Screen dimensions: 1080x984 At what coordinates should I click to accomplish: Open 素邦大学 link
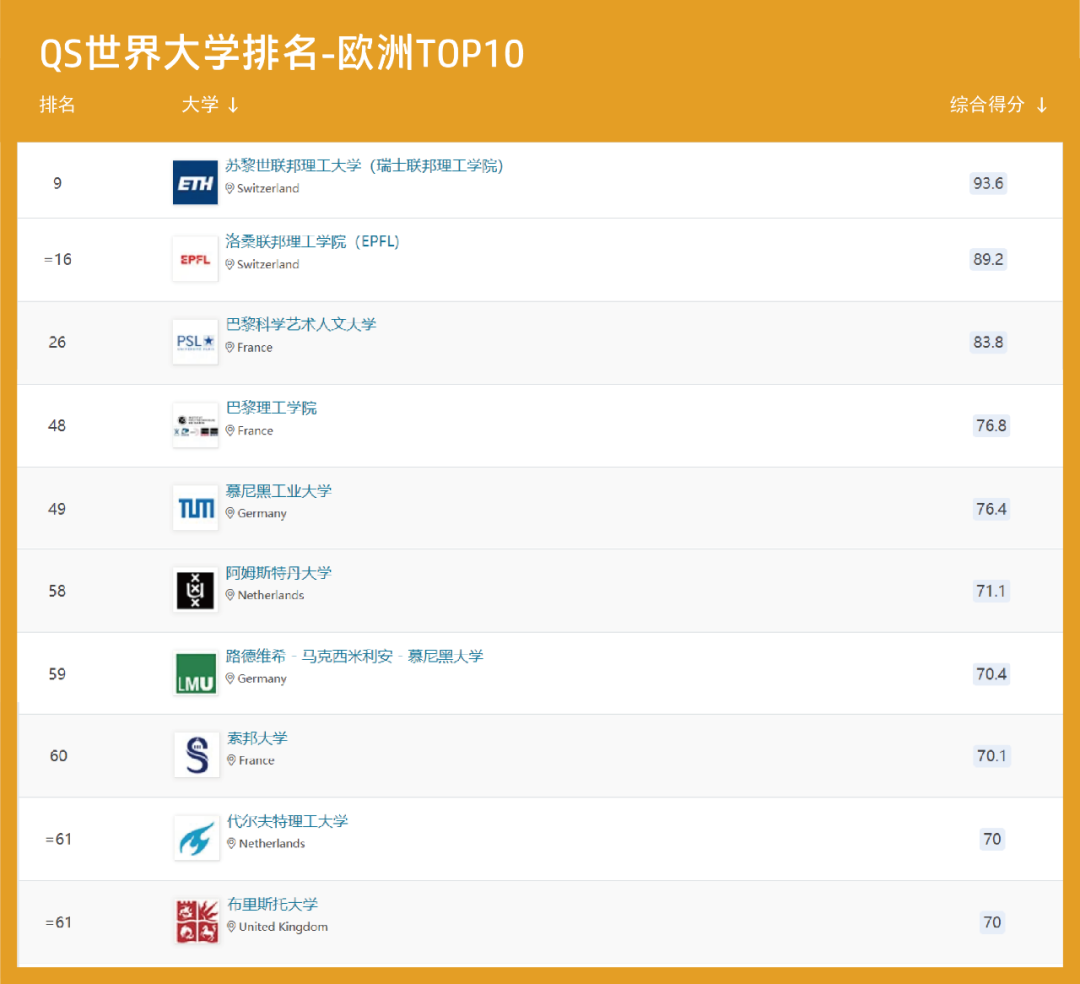pyautogui.click(x=258, y=738)
